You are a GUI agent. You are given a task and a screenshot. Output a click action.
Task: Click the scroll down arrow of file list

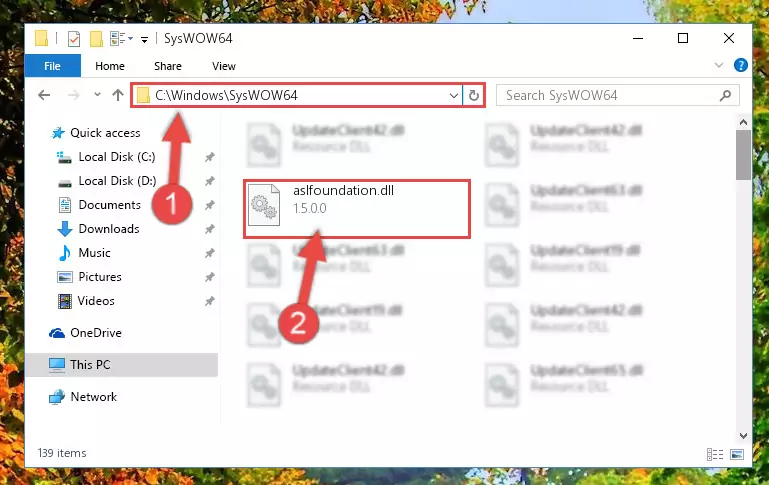743,435
